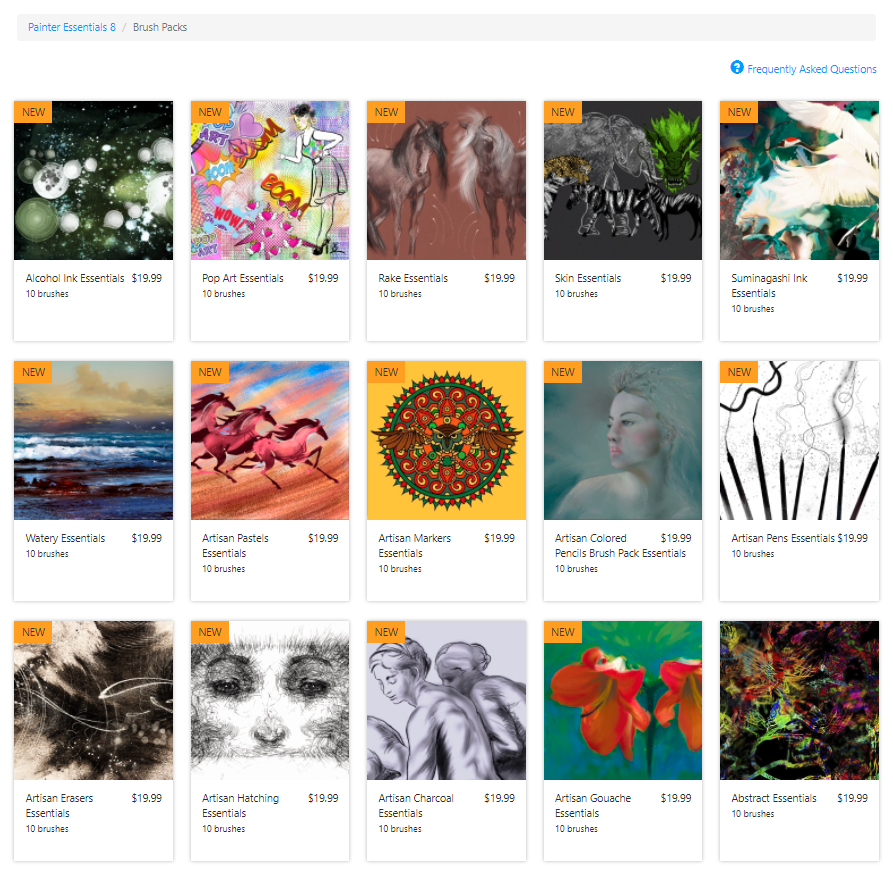Click the Artisan Markers mandala thumbnail
893x872 pixels.
point(446,440)
